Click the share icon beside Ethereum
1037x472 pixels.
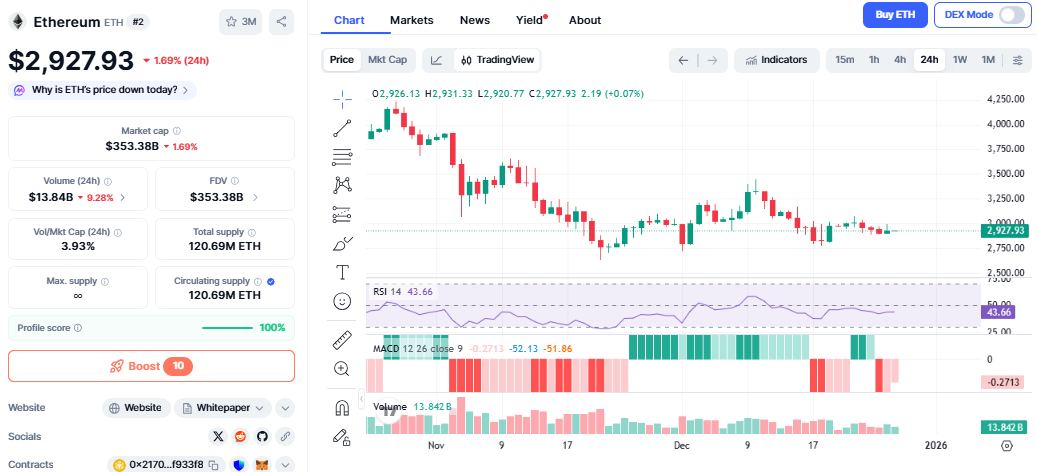point(281,20)
